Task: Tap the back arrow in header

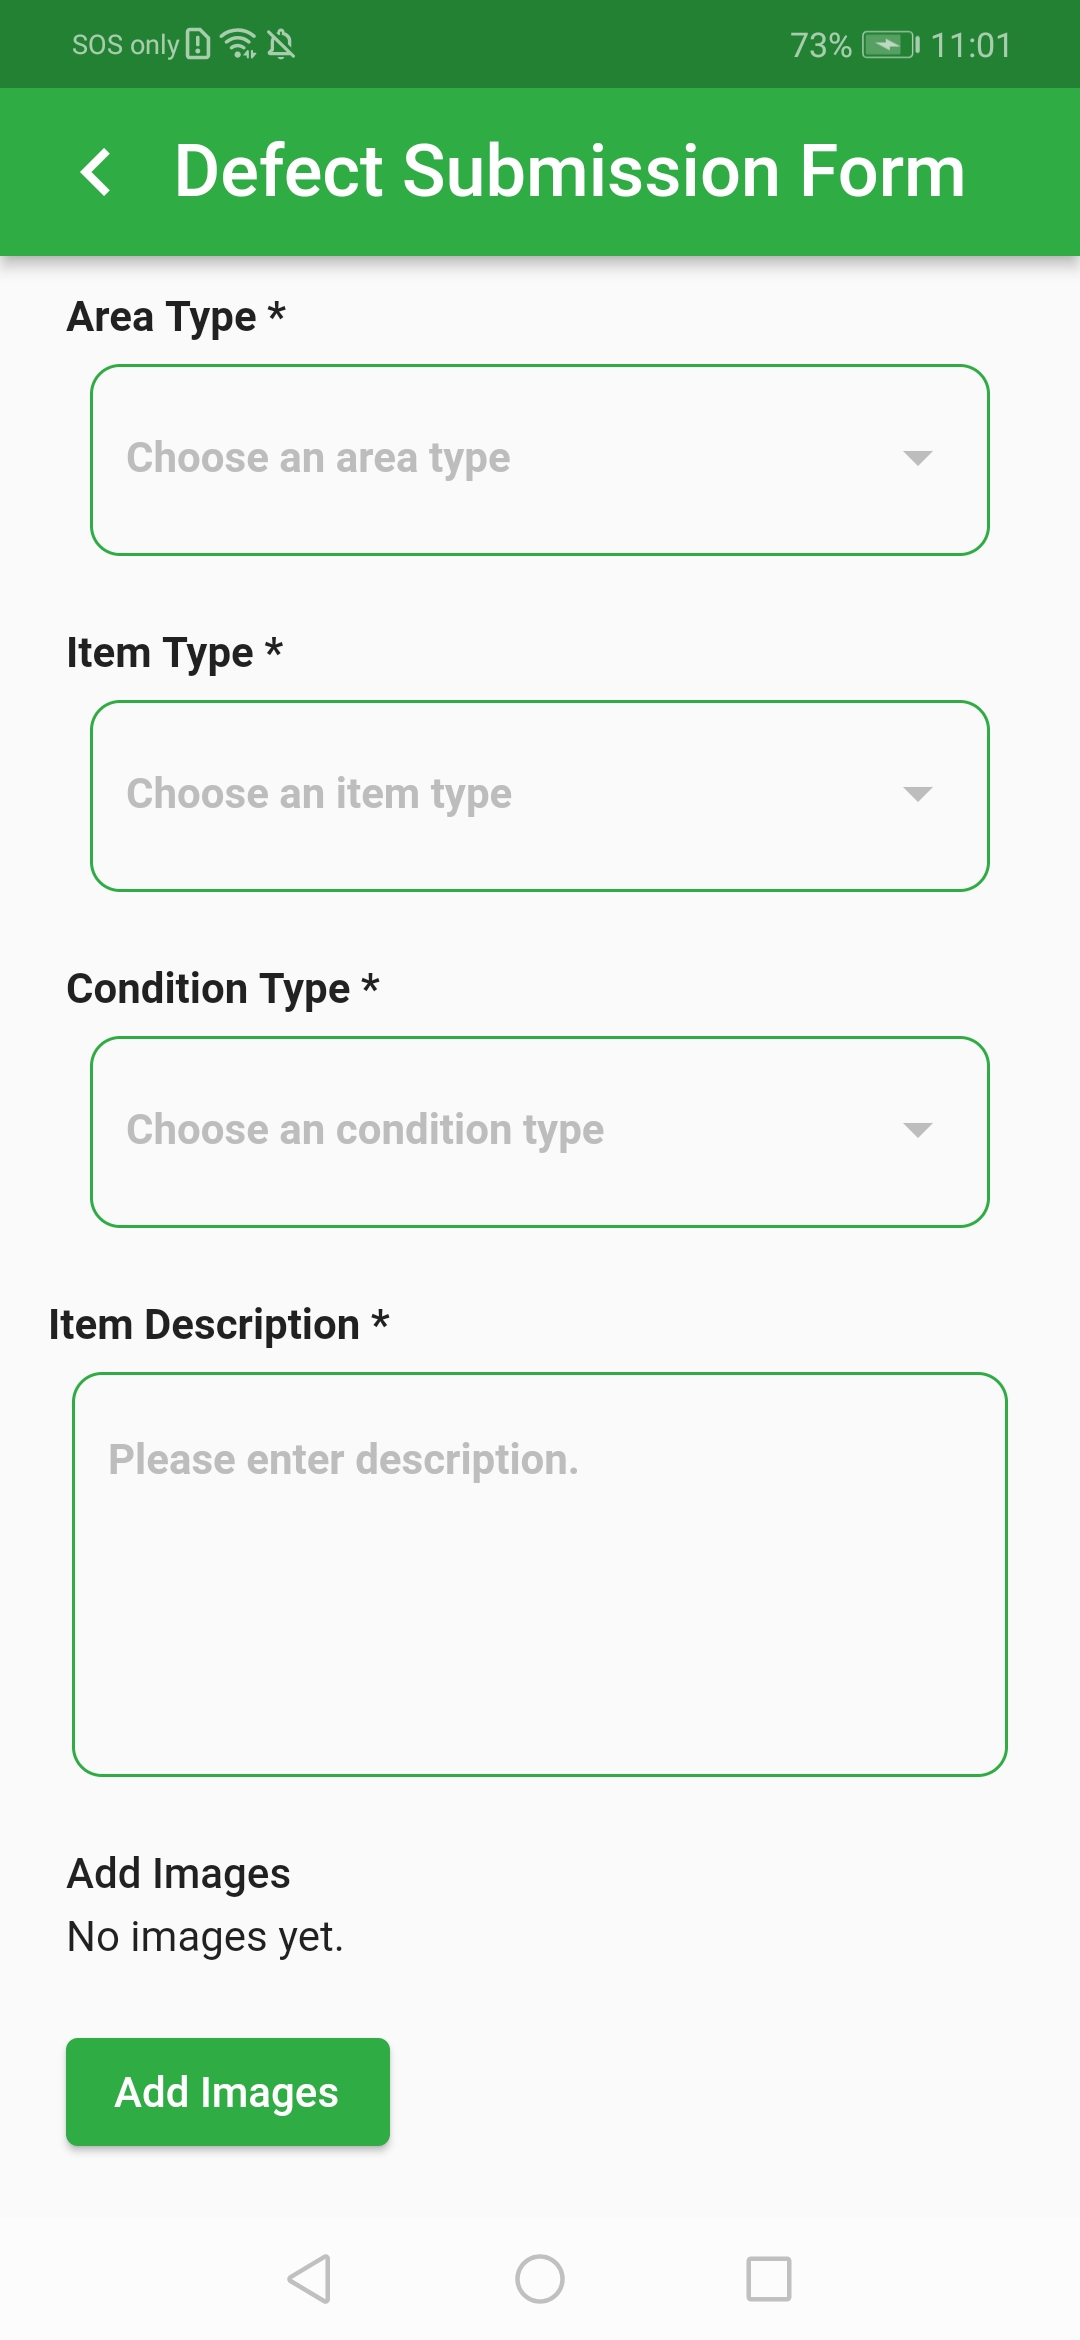Action: [x=95, y=171]
